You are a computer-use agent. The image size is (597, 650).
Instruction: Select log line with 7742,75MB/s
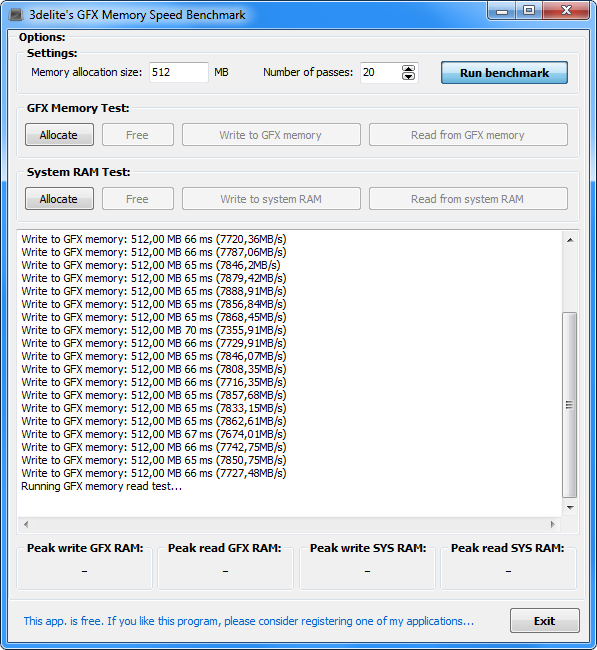tap(154, 447)
